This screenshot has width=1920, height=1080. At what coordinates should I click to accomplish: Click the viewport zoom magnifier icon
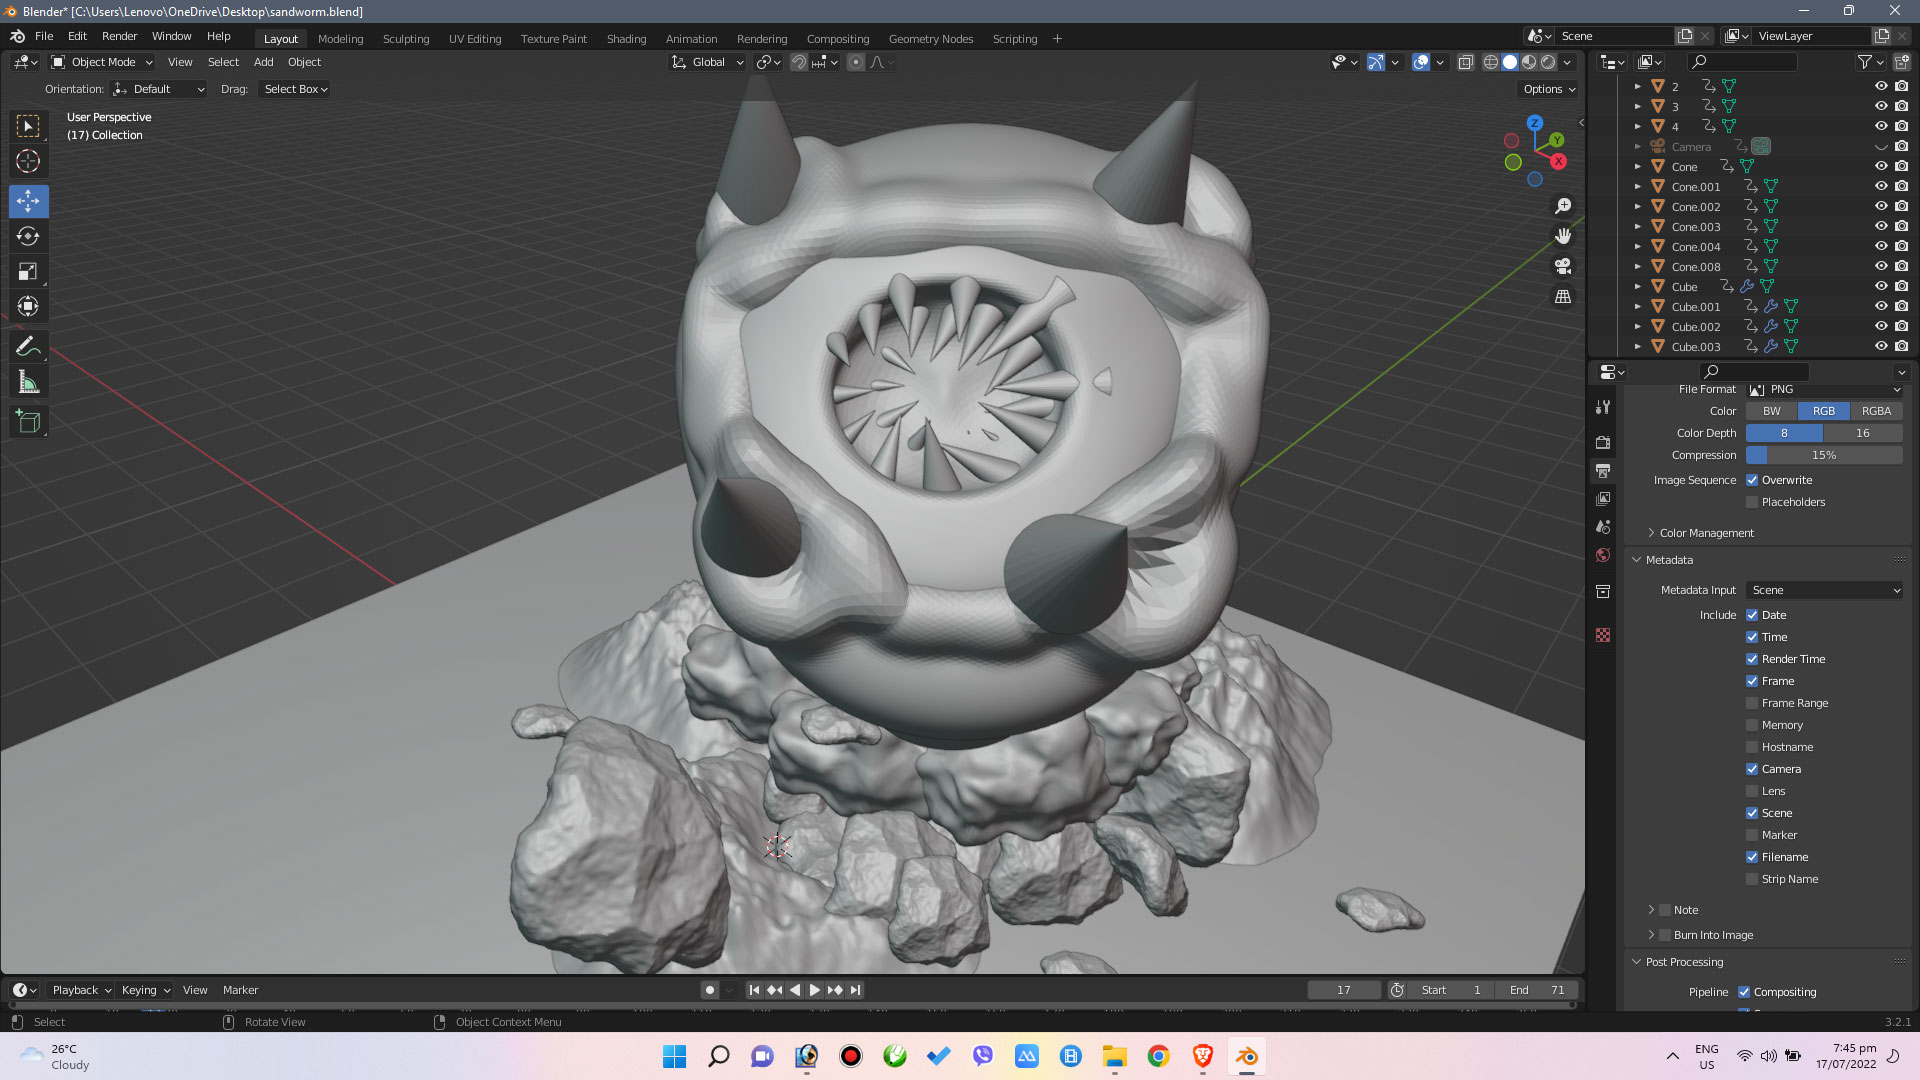point(1563,206)
